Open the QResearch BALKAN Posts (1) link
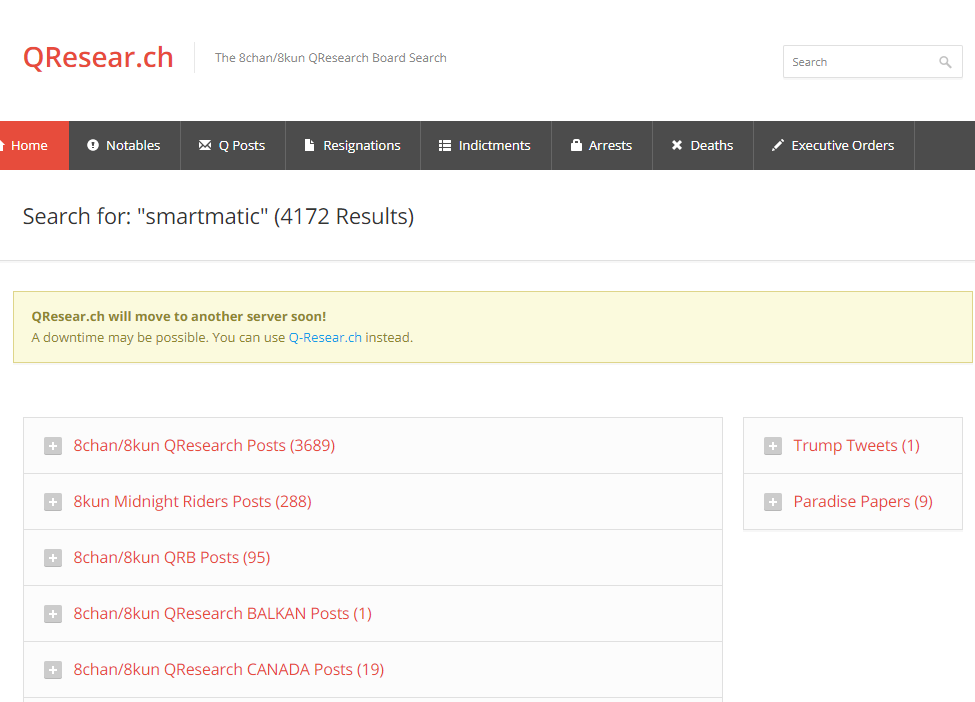This screenshot has width=975, height=702. point(223,613)
